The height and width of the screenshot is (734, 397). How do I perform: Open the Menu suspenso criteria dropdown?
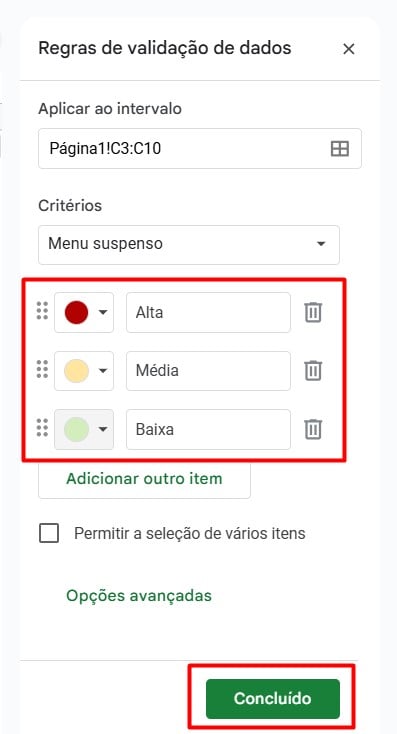pos(189,244)
